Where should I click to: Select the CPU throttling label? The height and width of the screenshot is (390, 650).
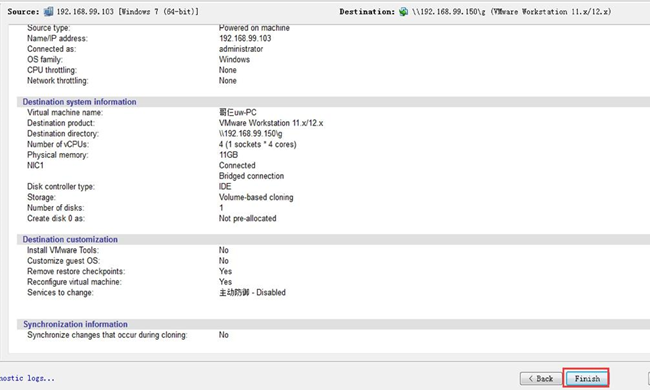click(52, 70)
